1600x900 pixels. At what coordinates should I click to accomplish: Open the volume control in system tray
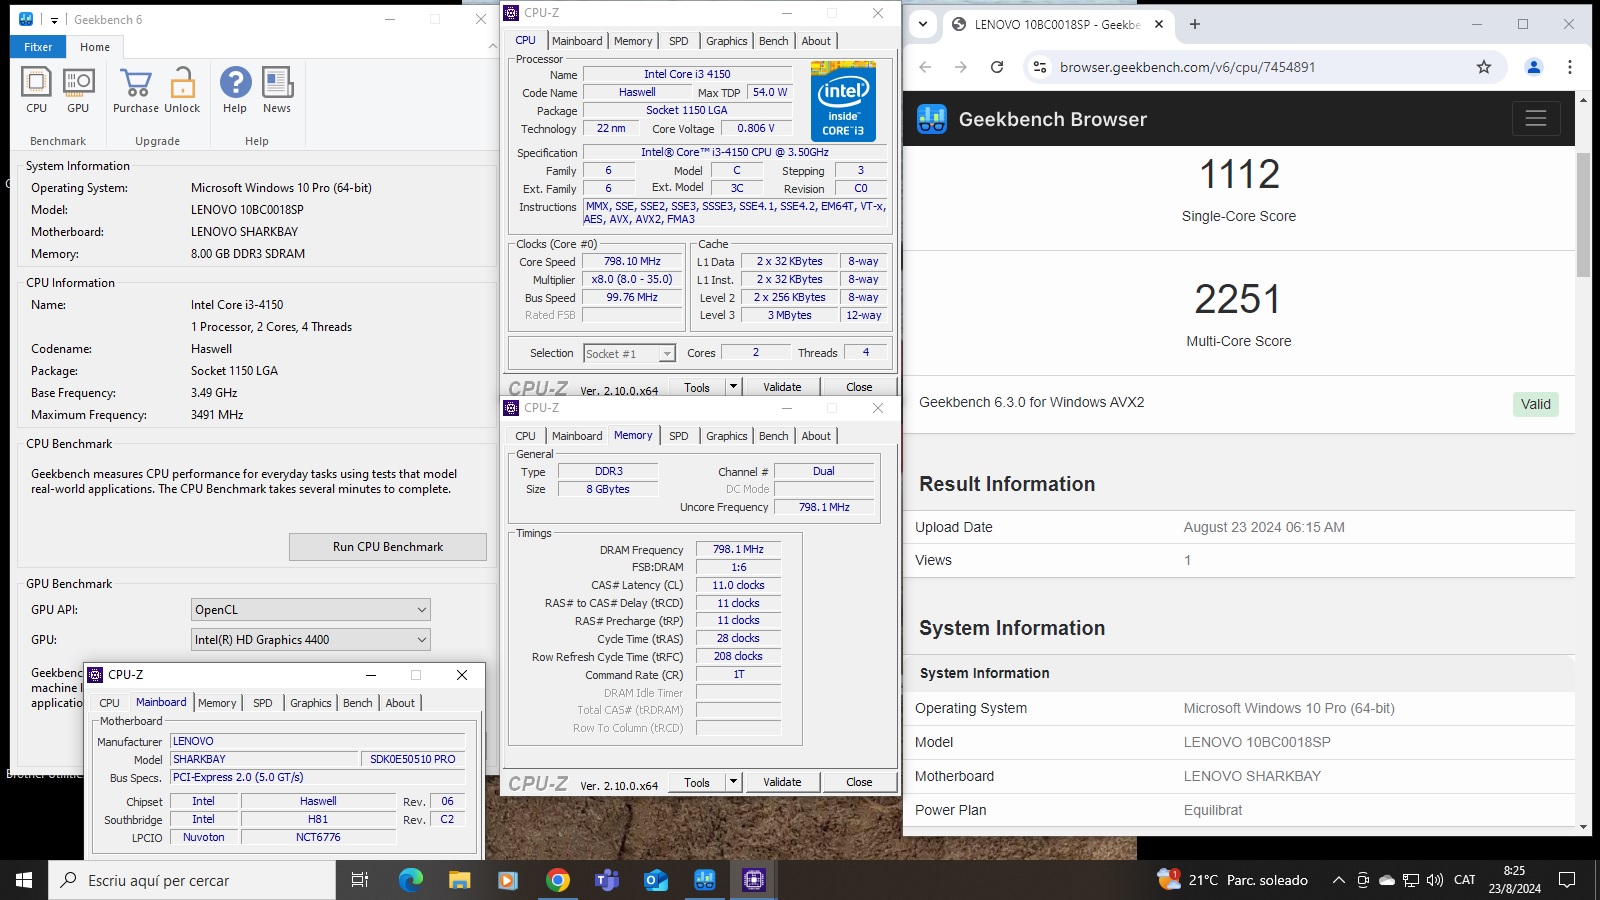tap(1435, 880)
